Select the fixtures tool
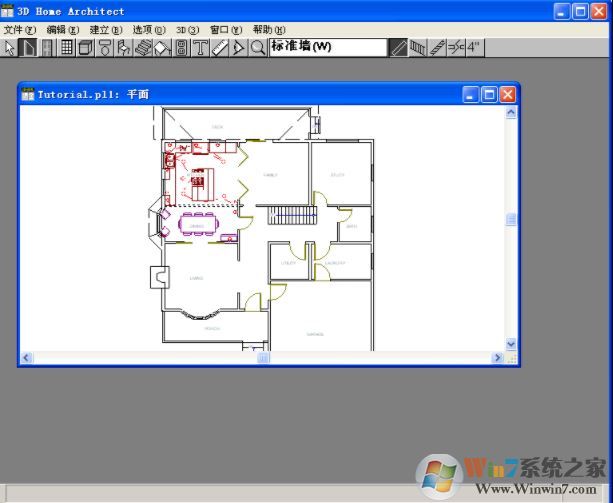Image resolution: width=613 pixels, height=503 pixels. (104, 48)
